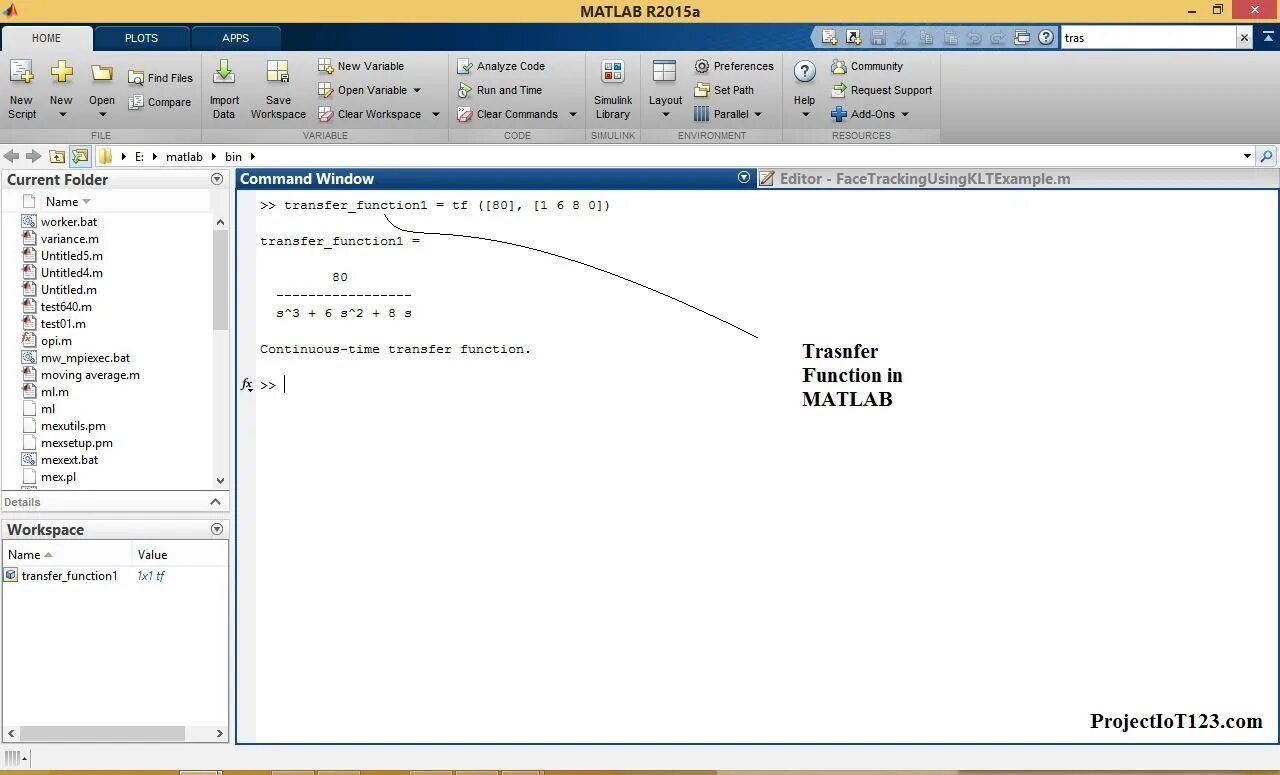1280x775 pixels.
Task: Switch to the PLOTS tab
Action: pos(141,38)
